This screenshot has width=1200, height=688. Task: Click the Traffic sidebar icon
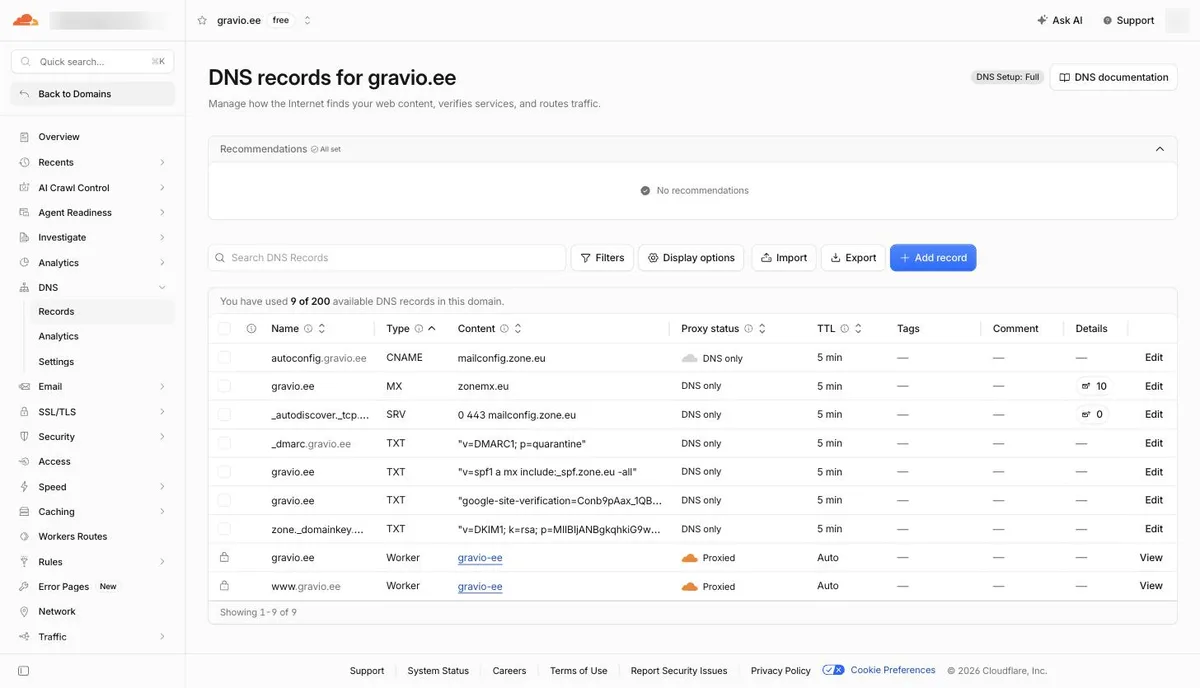24,636
